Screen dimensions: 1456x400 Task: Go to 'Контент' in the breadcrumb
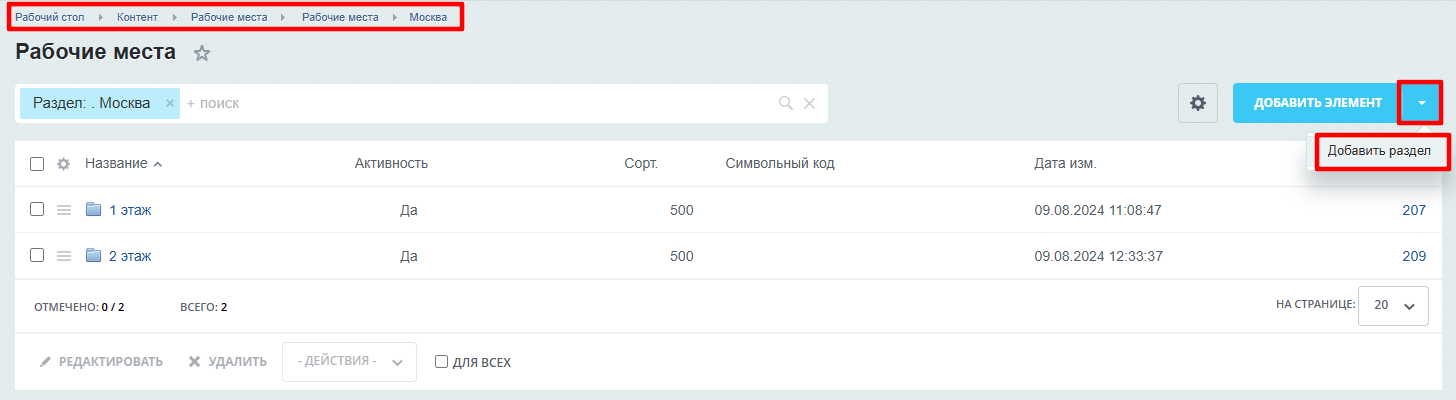[138, 18]
